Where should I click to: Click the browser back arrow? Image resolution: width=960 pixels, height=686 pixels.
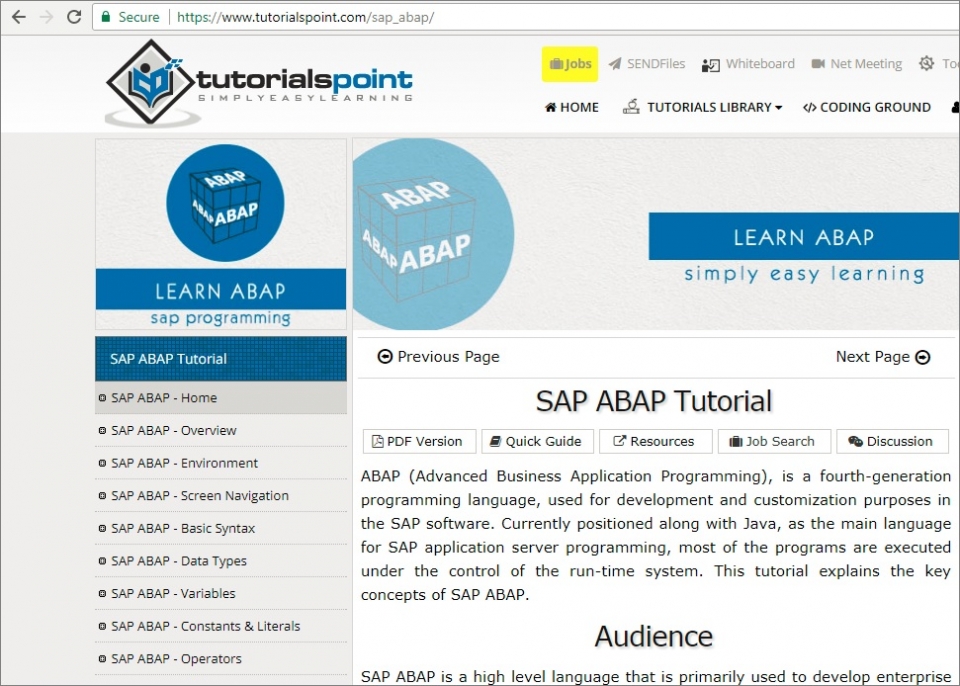[x=19, y=17]
